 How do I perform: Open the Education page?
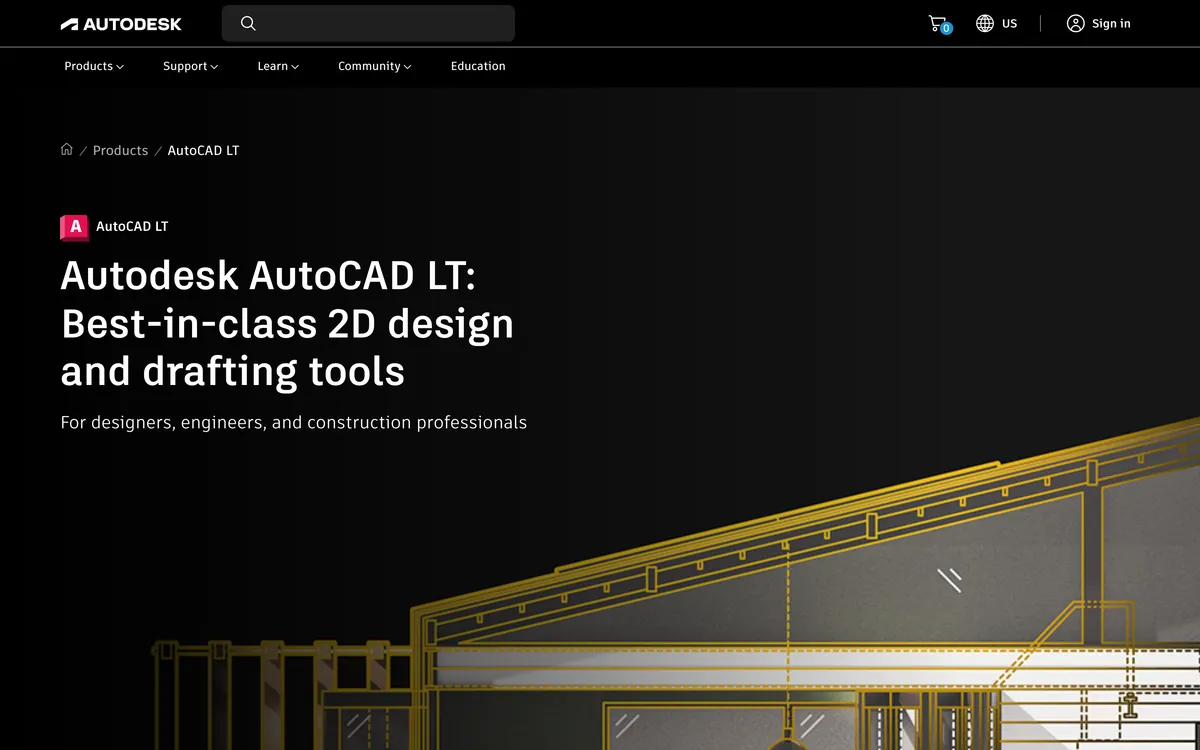pyautogui.click(x=478, y=66)
